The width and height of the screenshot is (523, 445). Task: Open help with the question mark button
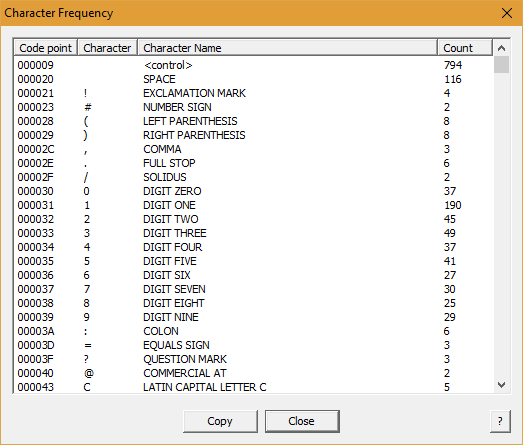pyautogui.click(x=500, y=421)
